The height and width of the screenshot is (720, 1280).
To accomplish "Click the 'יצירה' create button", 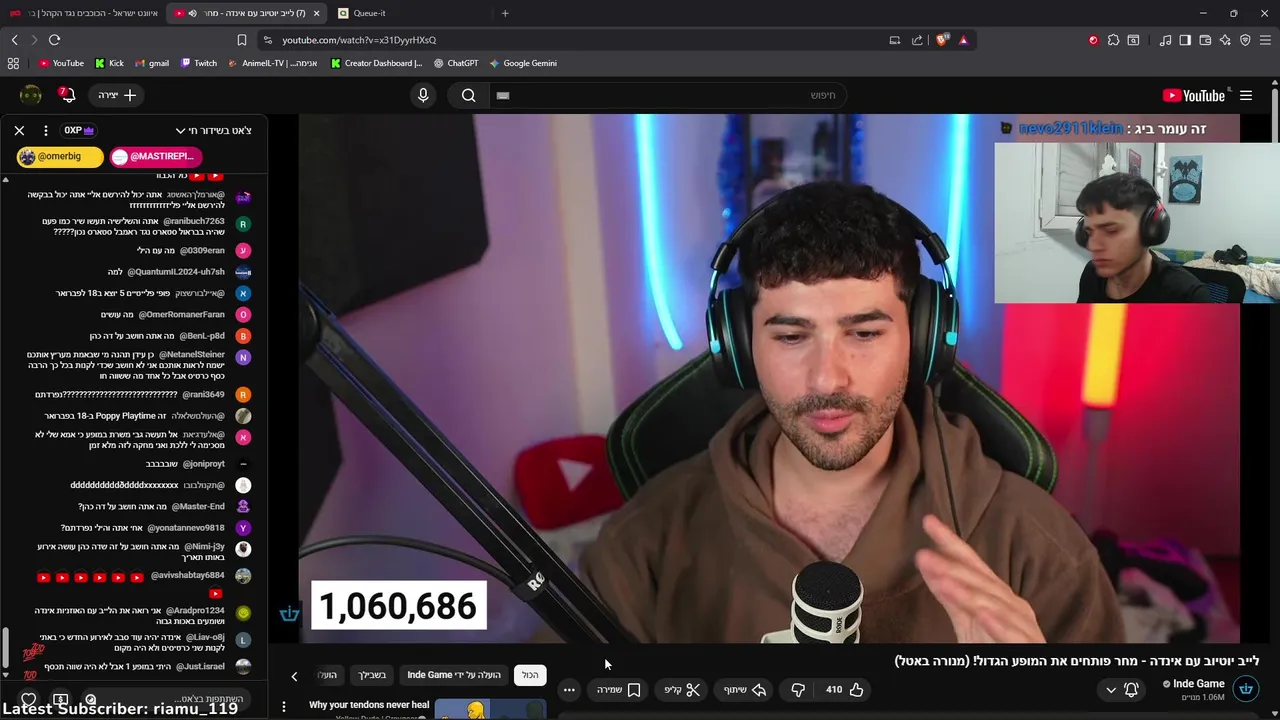I will pyautogui.click(x=117, y=95).
